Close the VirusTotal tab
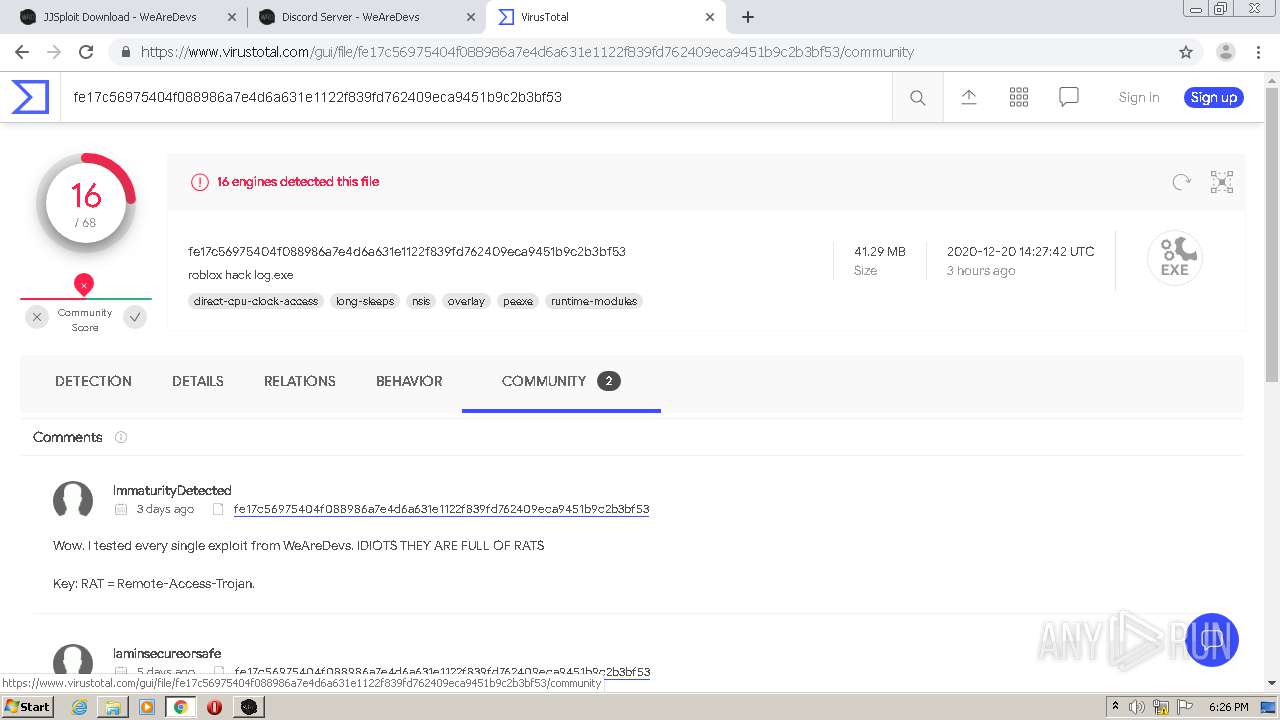 [710, 17]
